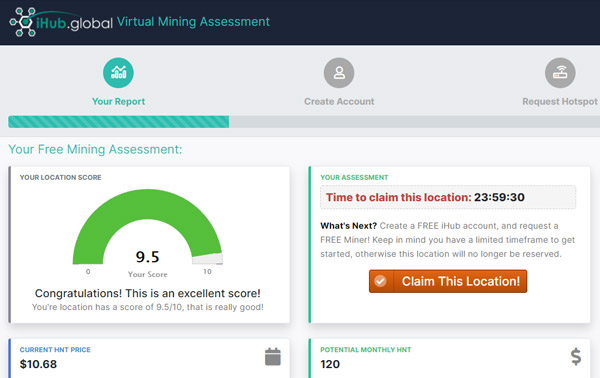Image resolution: width=600 pixels, height=378 pixels.
Task: Click the $10.68 HNT price value
Action: (38, 364)
